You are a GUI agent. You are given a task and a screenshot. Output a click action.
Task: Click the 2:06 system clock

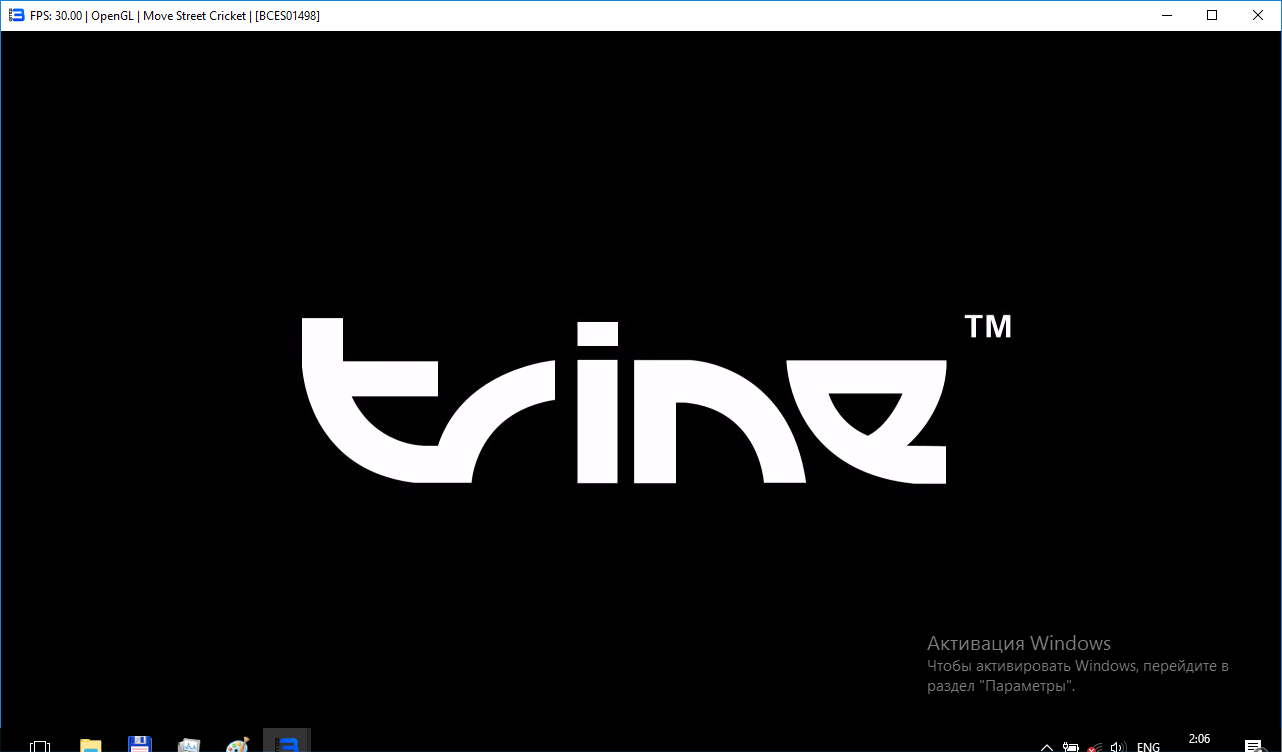coord(1199,740)
